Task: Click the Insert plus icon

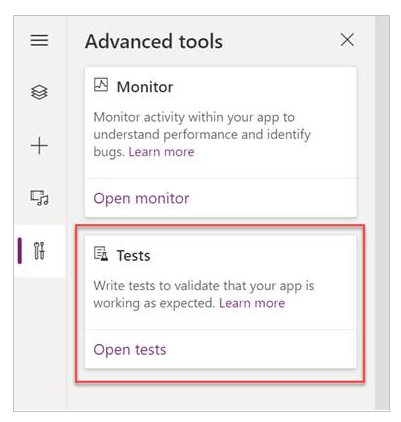Action: 39,146
